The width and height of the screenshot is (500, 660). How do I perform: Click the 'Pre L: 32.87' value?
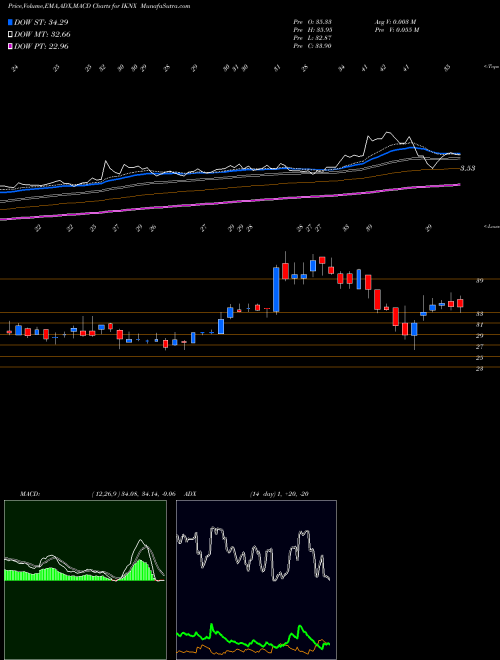click(312, 38)
